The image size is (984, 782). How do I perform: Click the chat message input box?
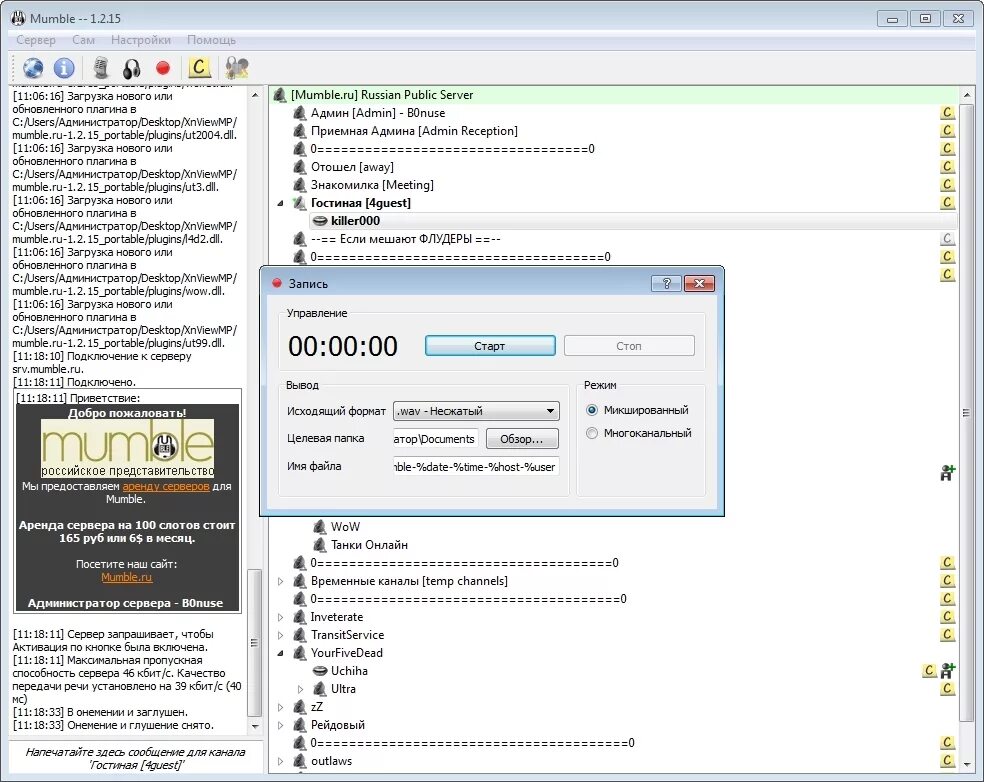click(x=135, y=758)
